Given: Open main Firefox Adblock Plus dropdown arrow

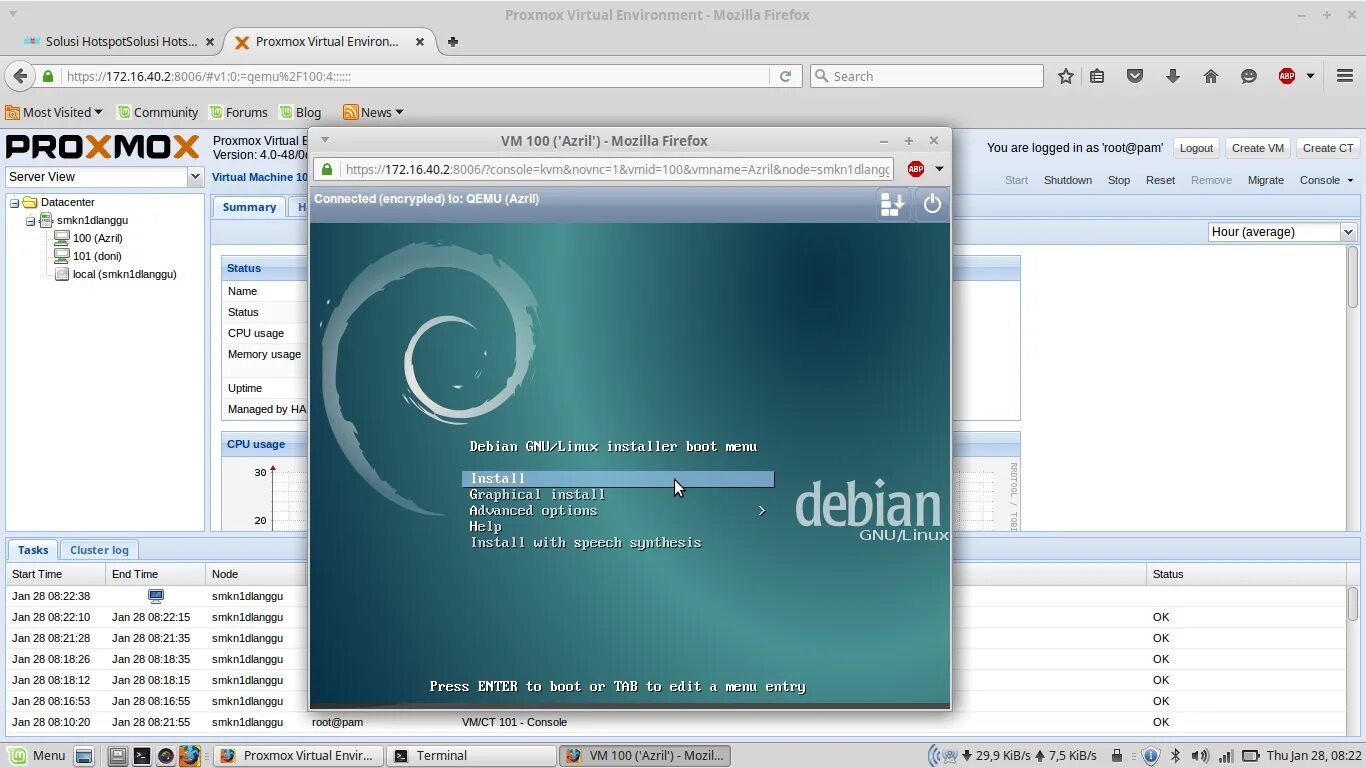Looking at the screenshot, I should [x=1310, y=76].
